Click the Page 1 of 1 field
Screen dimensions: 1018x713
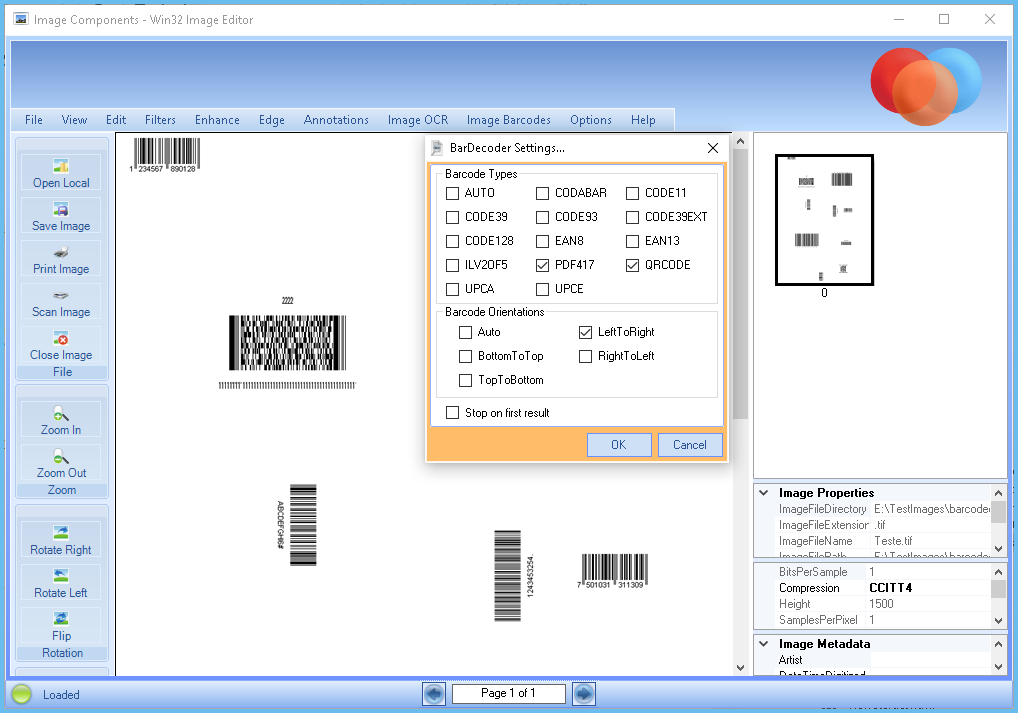click(508, 694)
